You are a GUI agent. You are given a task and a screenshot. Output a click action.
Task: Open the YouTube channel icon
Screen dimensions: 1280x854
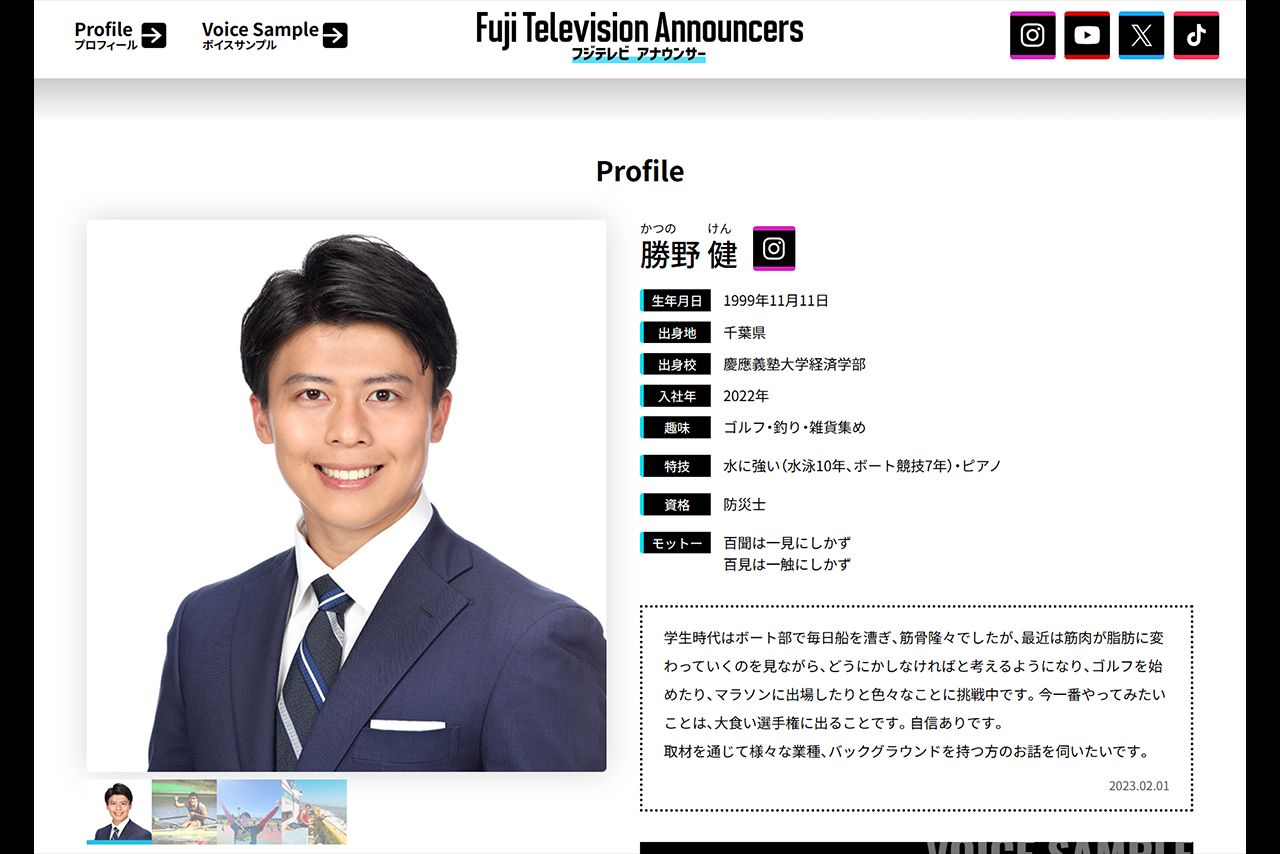click(1087, 34)
